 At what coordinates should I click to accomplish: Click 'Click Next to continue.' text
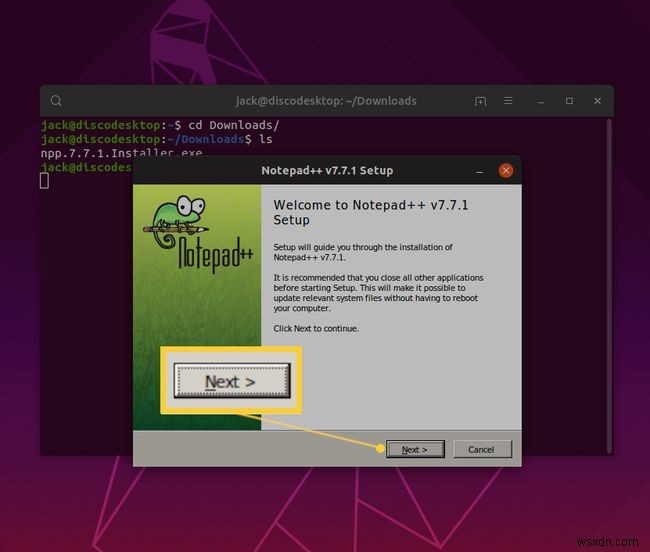[x=316, y=329]
